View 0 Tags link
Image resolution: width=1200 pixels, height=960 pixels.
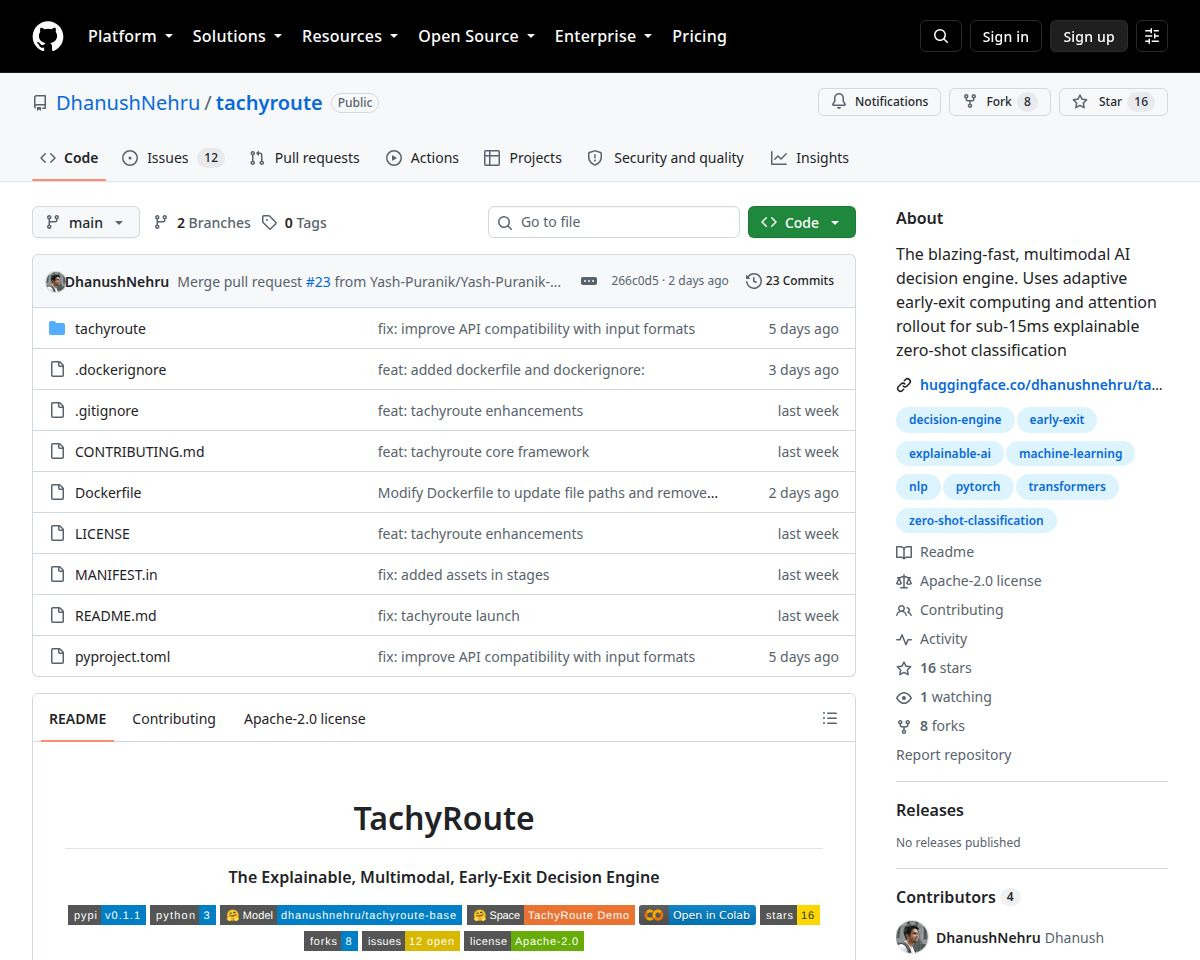[294, 223]
